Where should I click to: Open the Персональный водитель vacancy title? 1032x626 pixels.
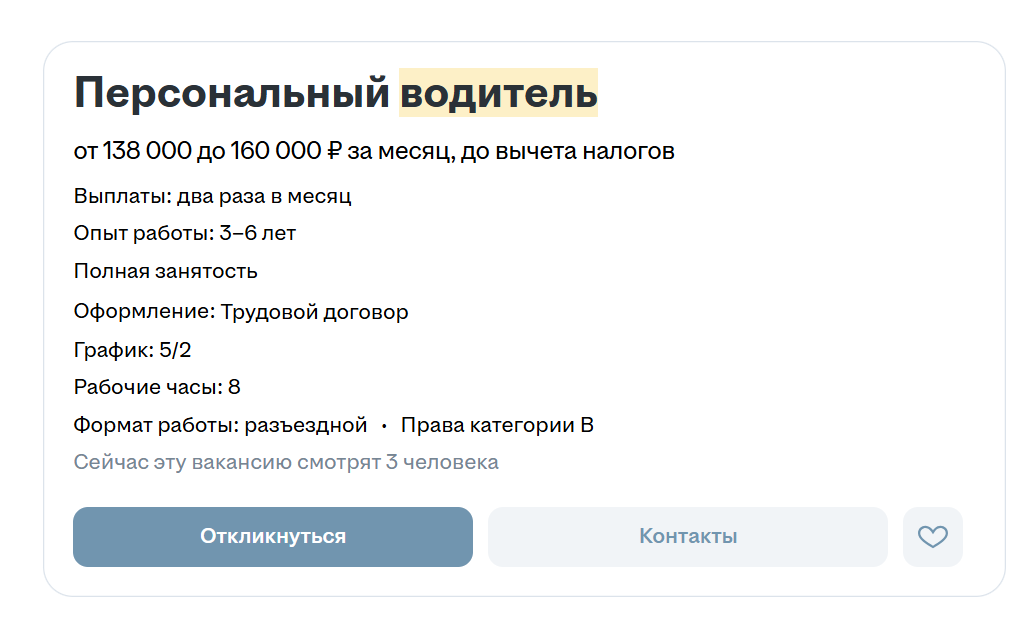click(x=336, y=92)
